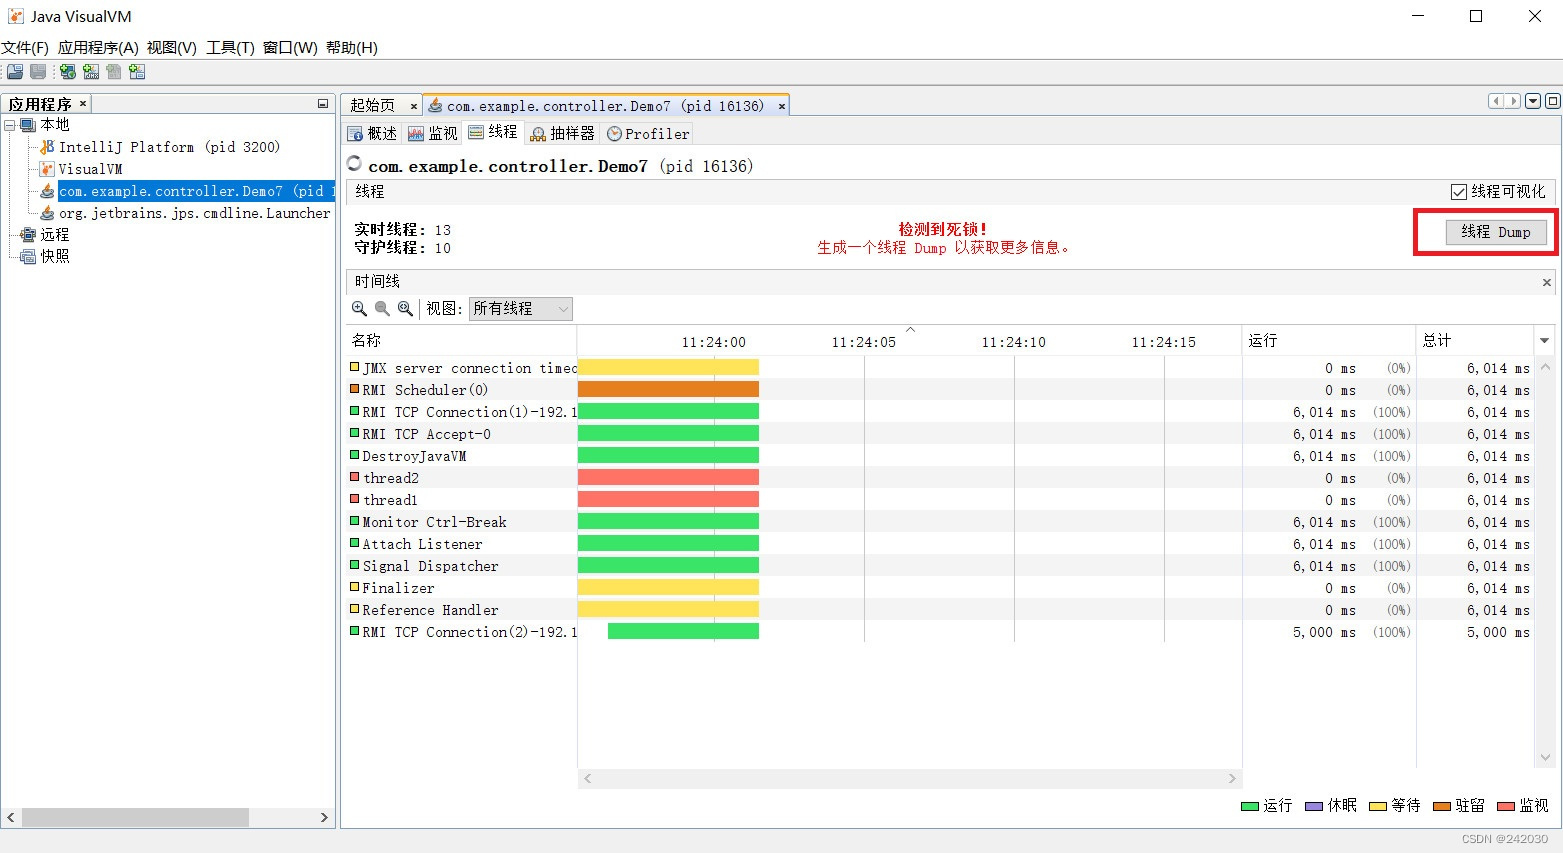This screenshot has width=1563, height=853.
Task: Switch to the 抽样器 tab
Action: [x=562, y=133]
